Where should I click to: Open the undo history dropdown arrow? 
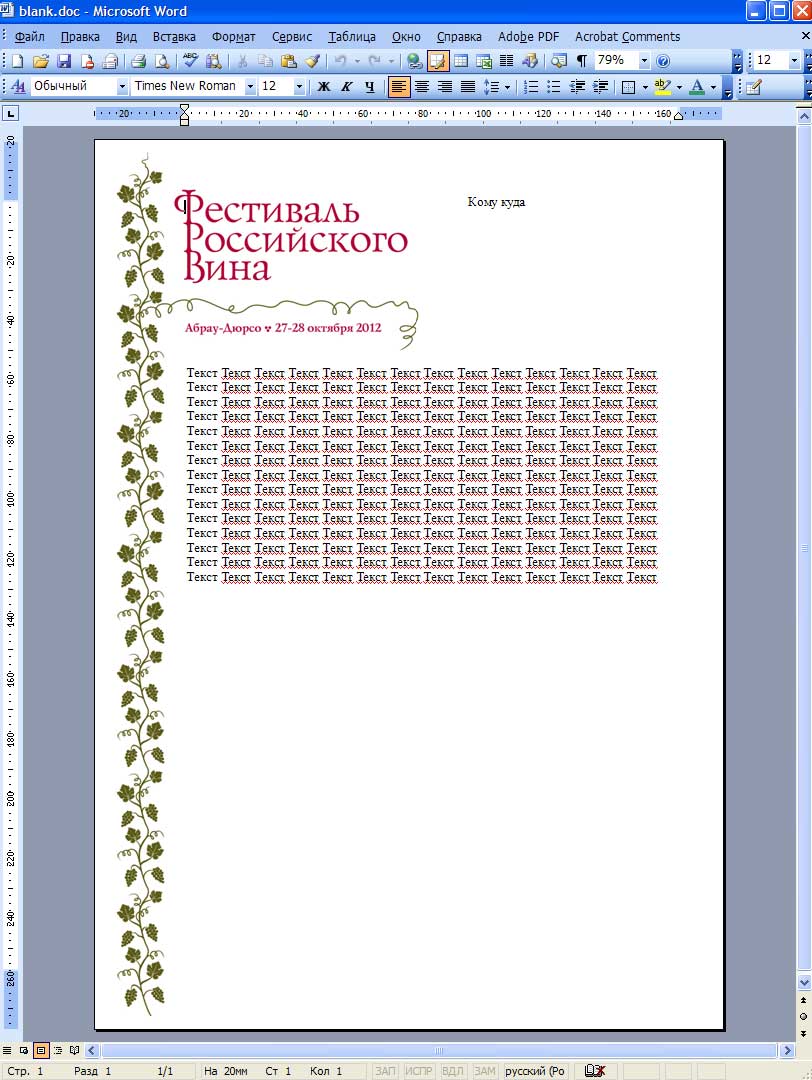pos(357,61)
